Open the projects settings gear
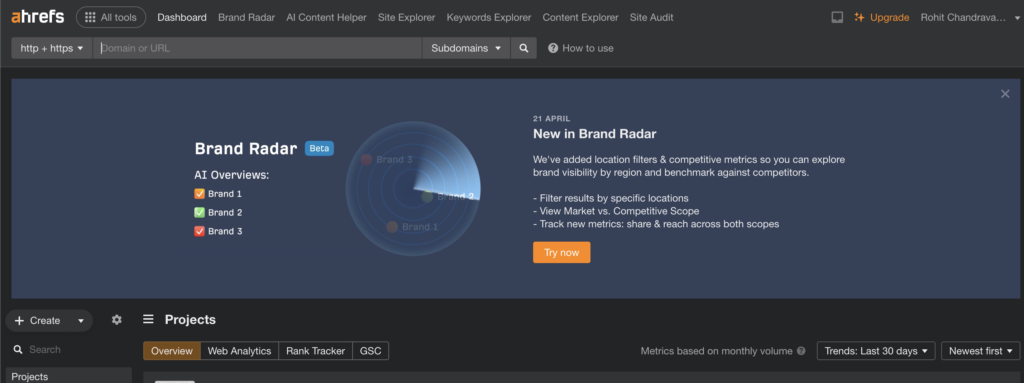Image resolution: width=1024 pixels, height=383 pixels. (x=117, y=320)
